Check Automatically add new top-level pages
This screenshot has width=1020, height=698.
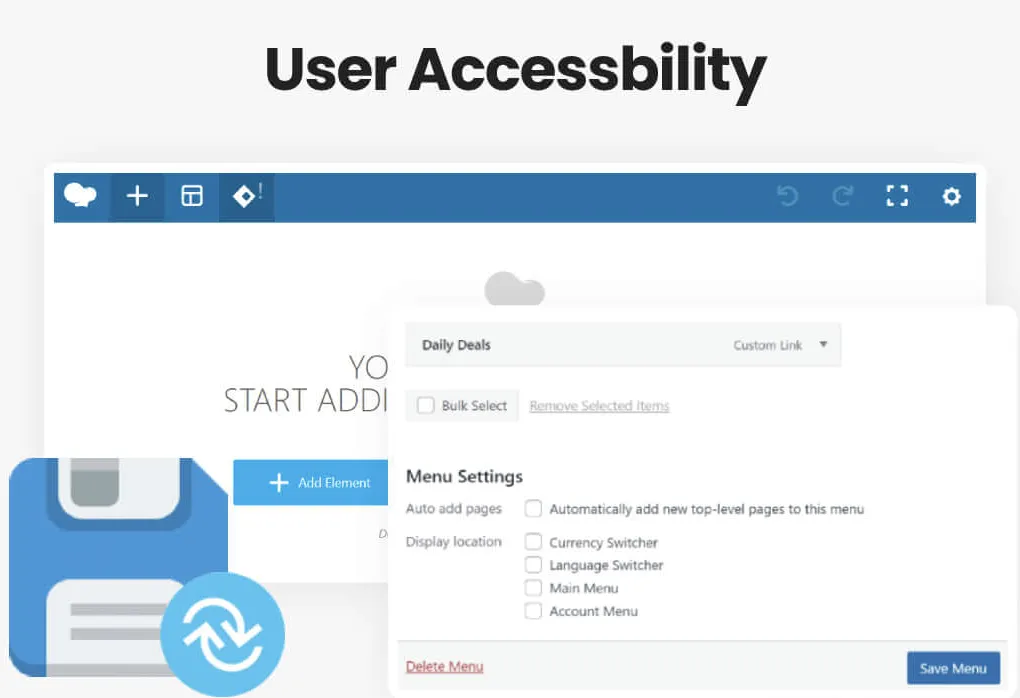point(533,509)
